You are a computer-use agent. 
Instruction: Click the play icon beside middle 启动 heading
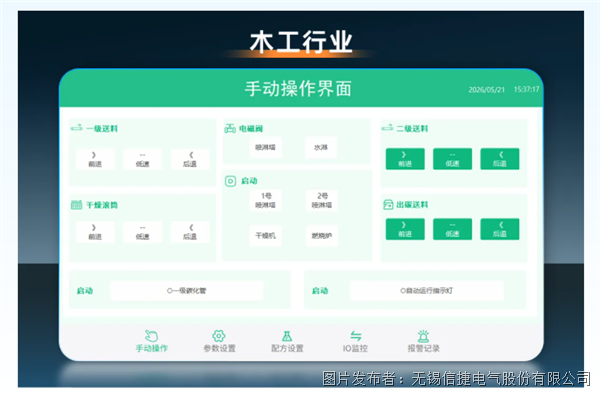tap(230, 181)
